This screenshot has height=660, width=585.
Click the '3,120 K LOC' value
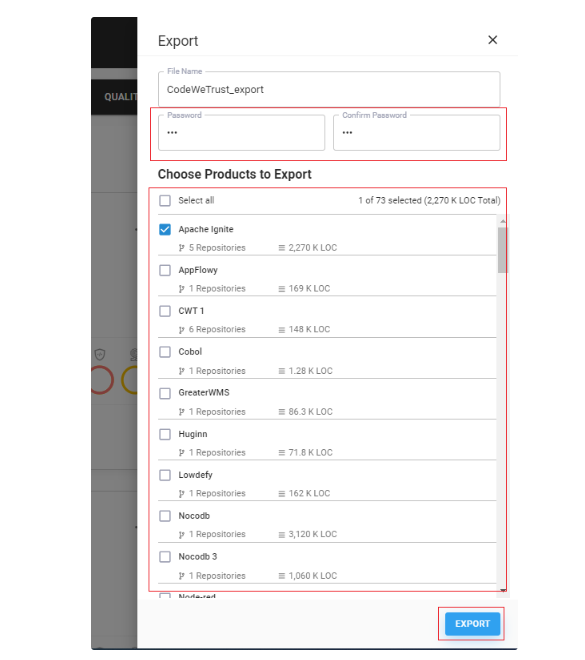click(x=313, y=535)
